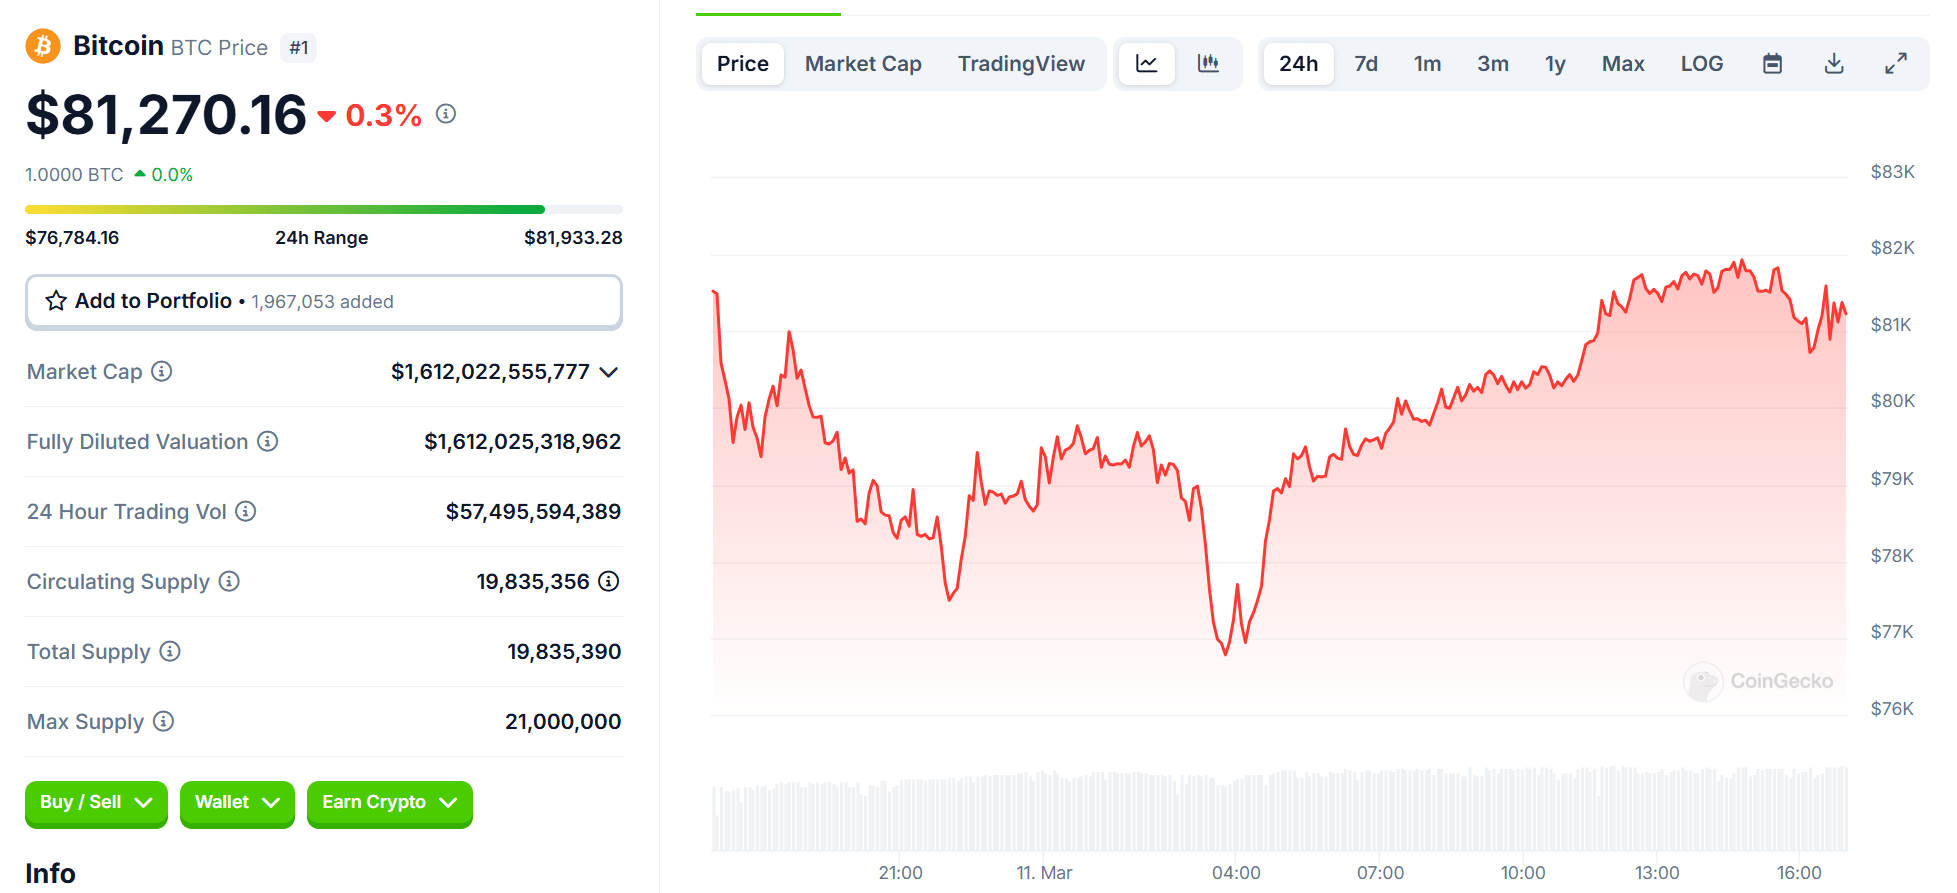Open Fully Diluted Valuation info icon

click(268, 441)
